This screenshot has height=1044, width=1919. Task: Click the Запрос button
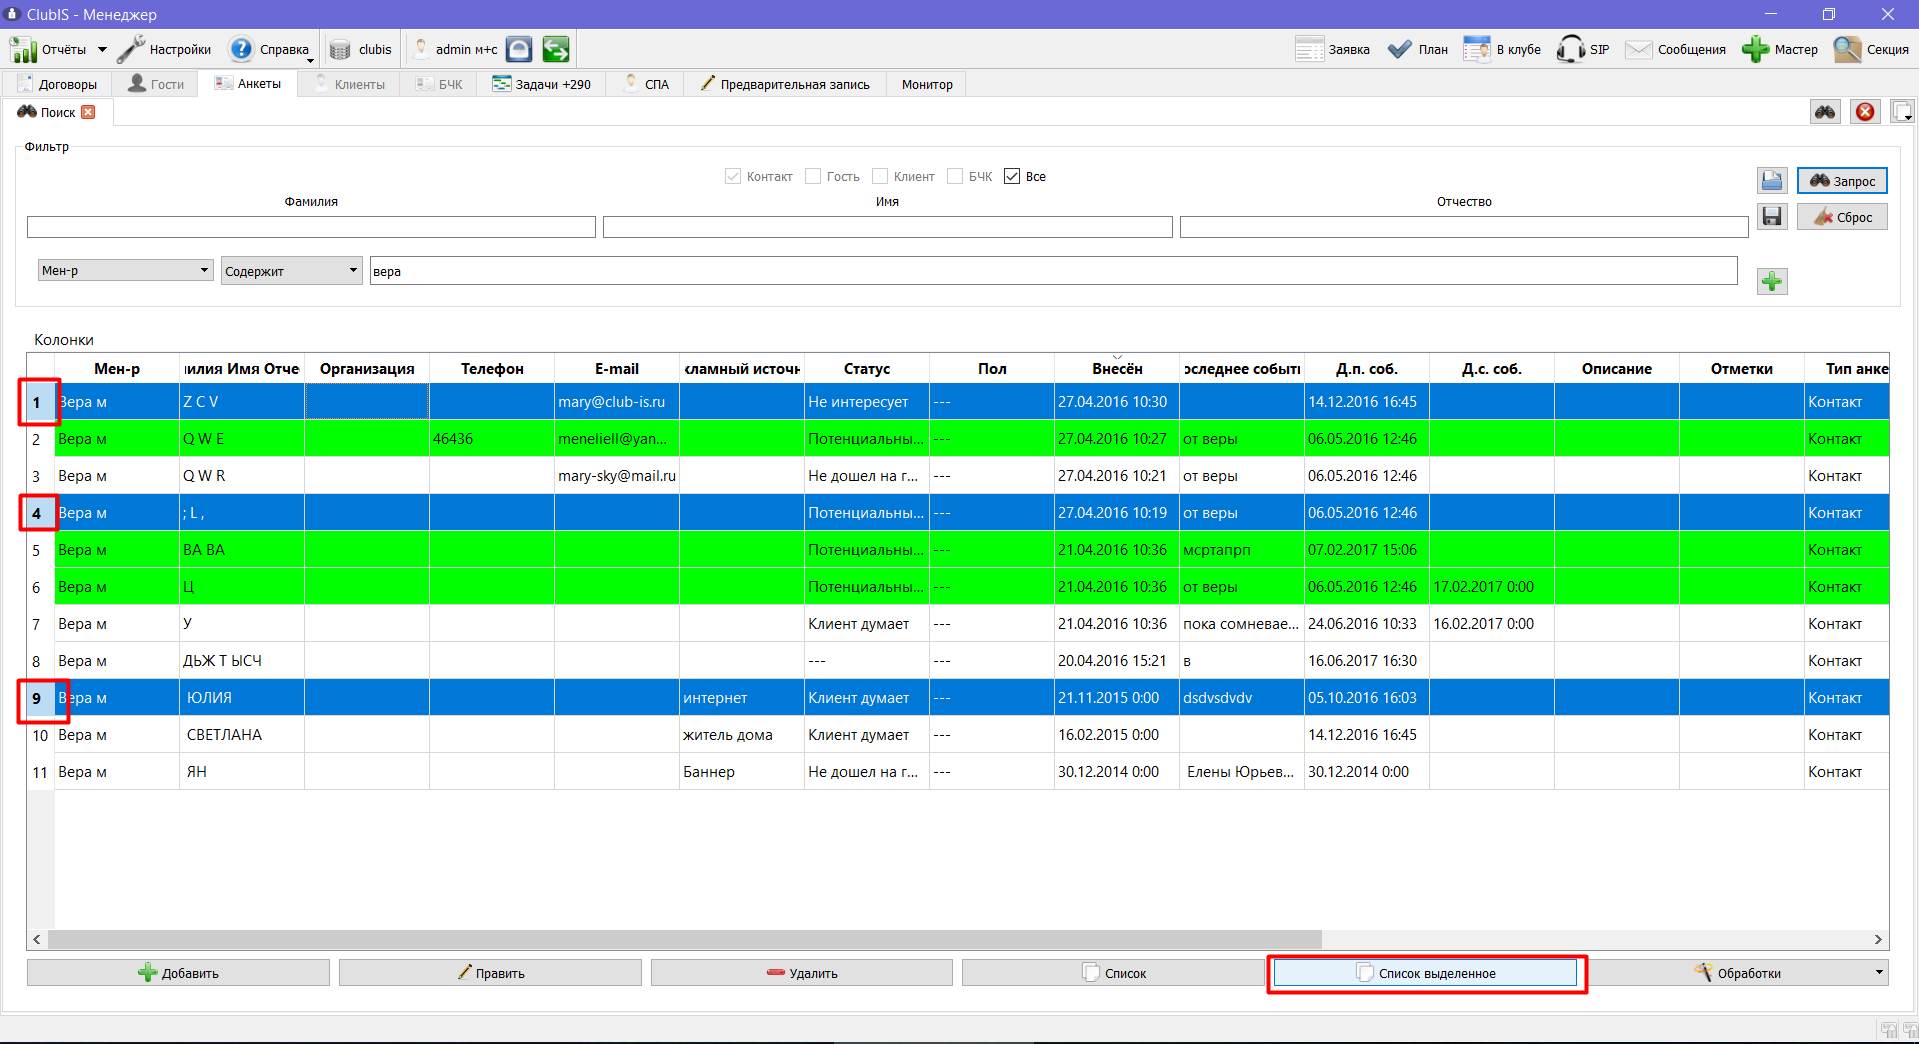point(1842,180)
